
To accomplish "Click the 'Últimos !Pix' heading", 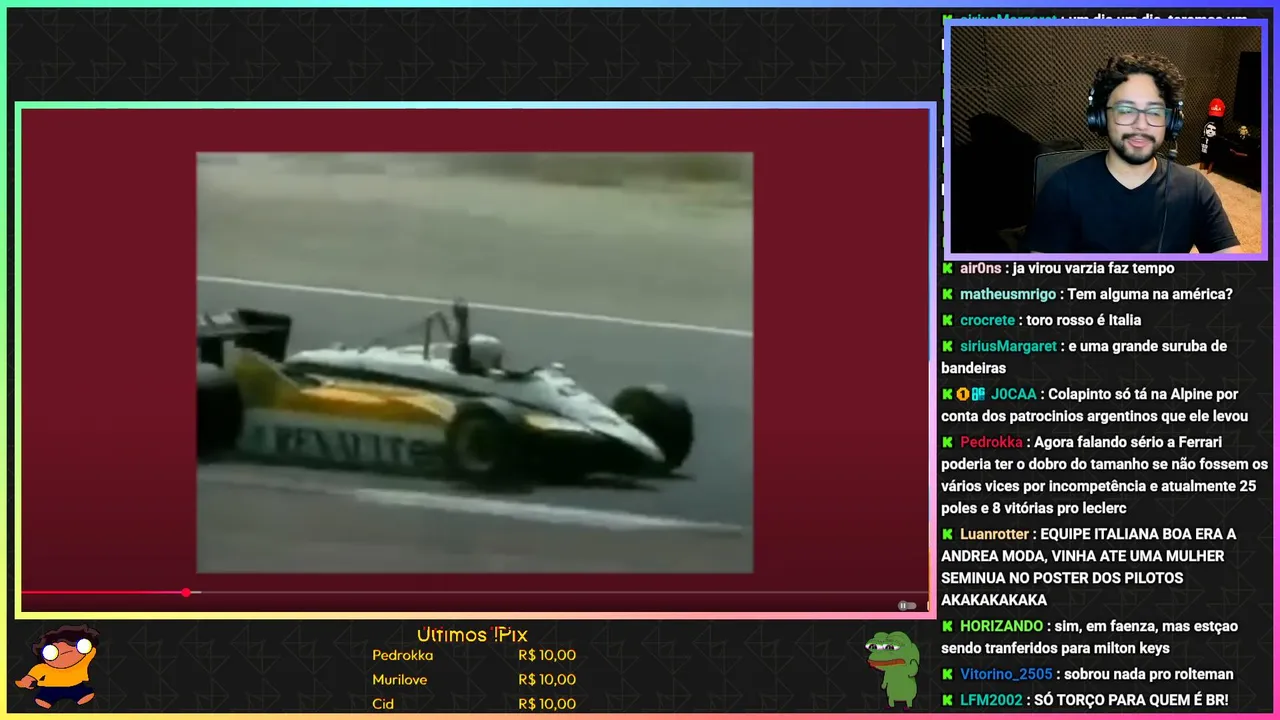I will point(472,635).
